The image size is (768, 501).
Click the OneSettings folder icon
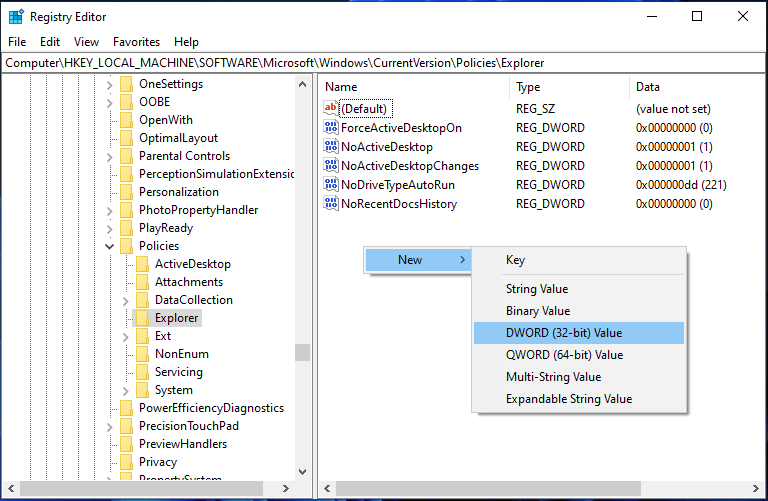tap(126, 84)
